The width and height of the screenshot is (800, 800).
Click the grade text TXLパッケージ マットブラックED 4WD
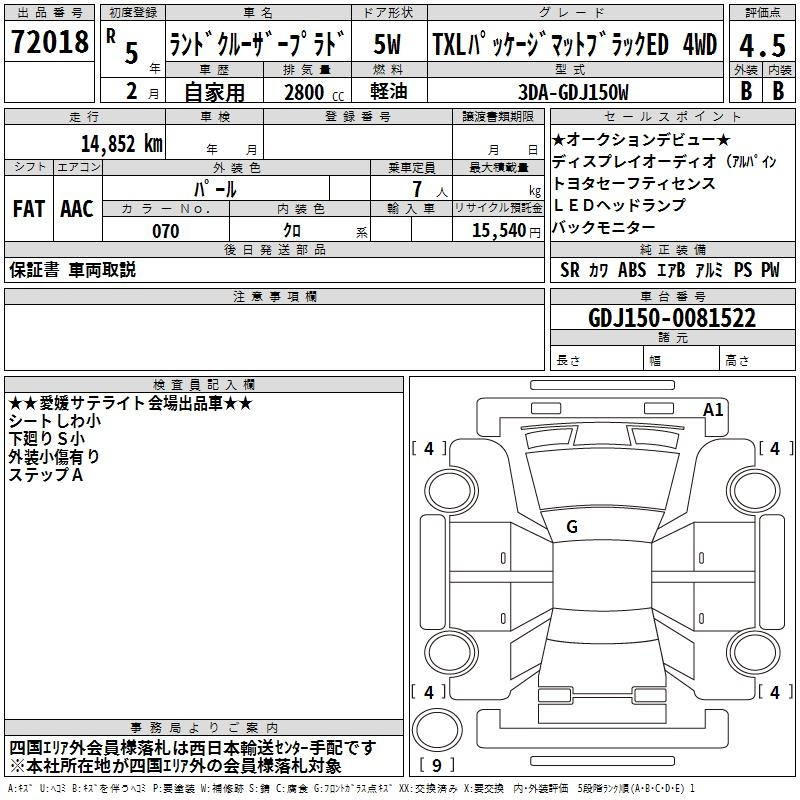[x=574, y=44]
